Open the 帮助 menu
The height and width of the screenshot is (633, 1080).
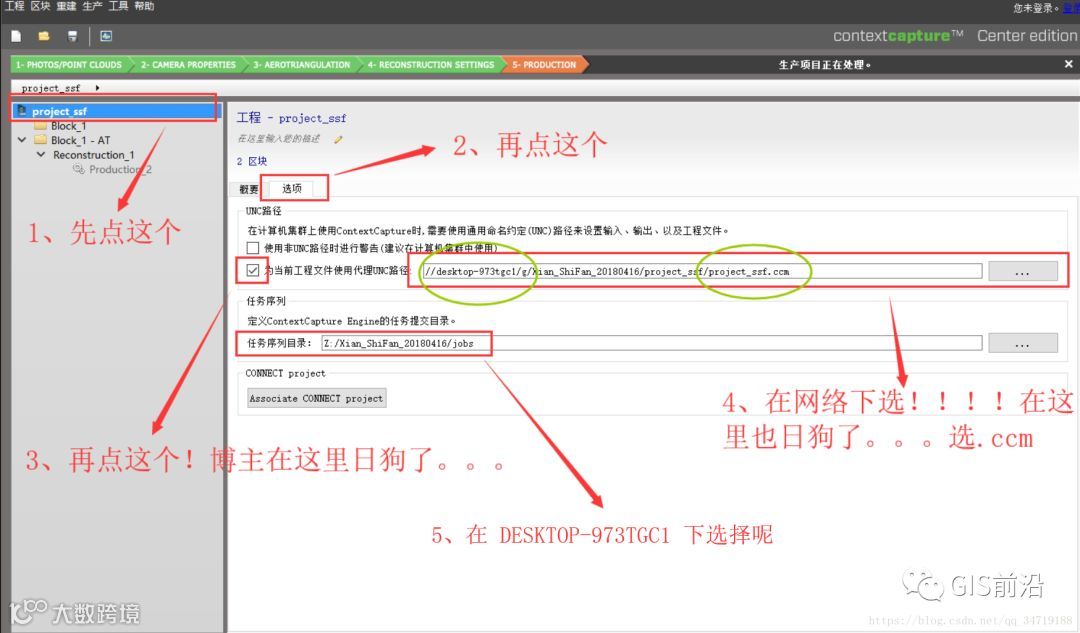(144, 6)
